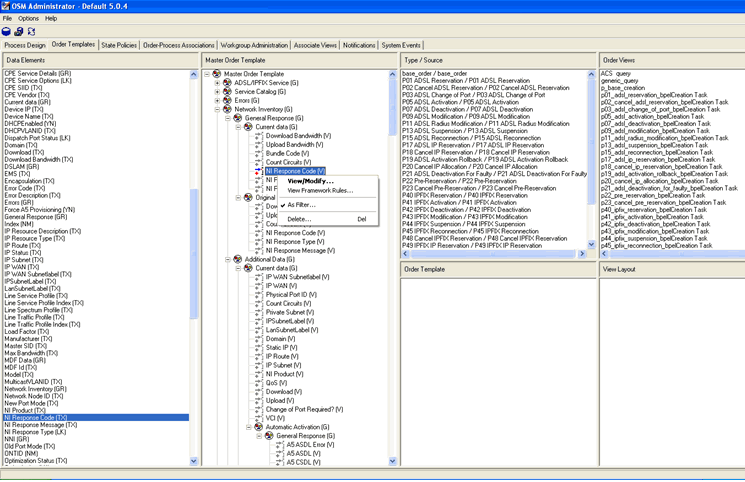Expand the Service Catalog node
The height and width of the screenshot is (482, 745).
click(217, 92)
